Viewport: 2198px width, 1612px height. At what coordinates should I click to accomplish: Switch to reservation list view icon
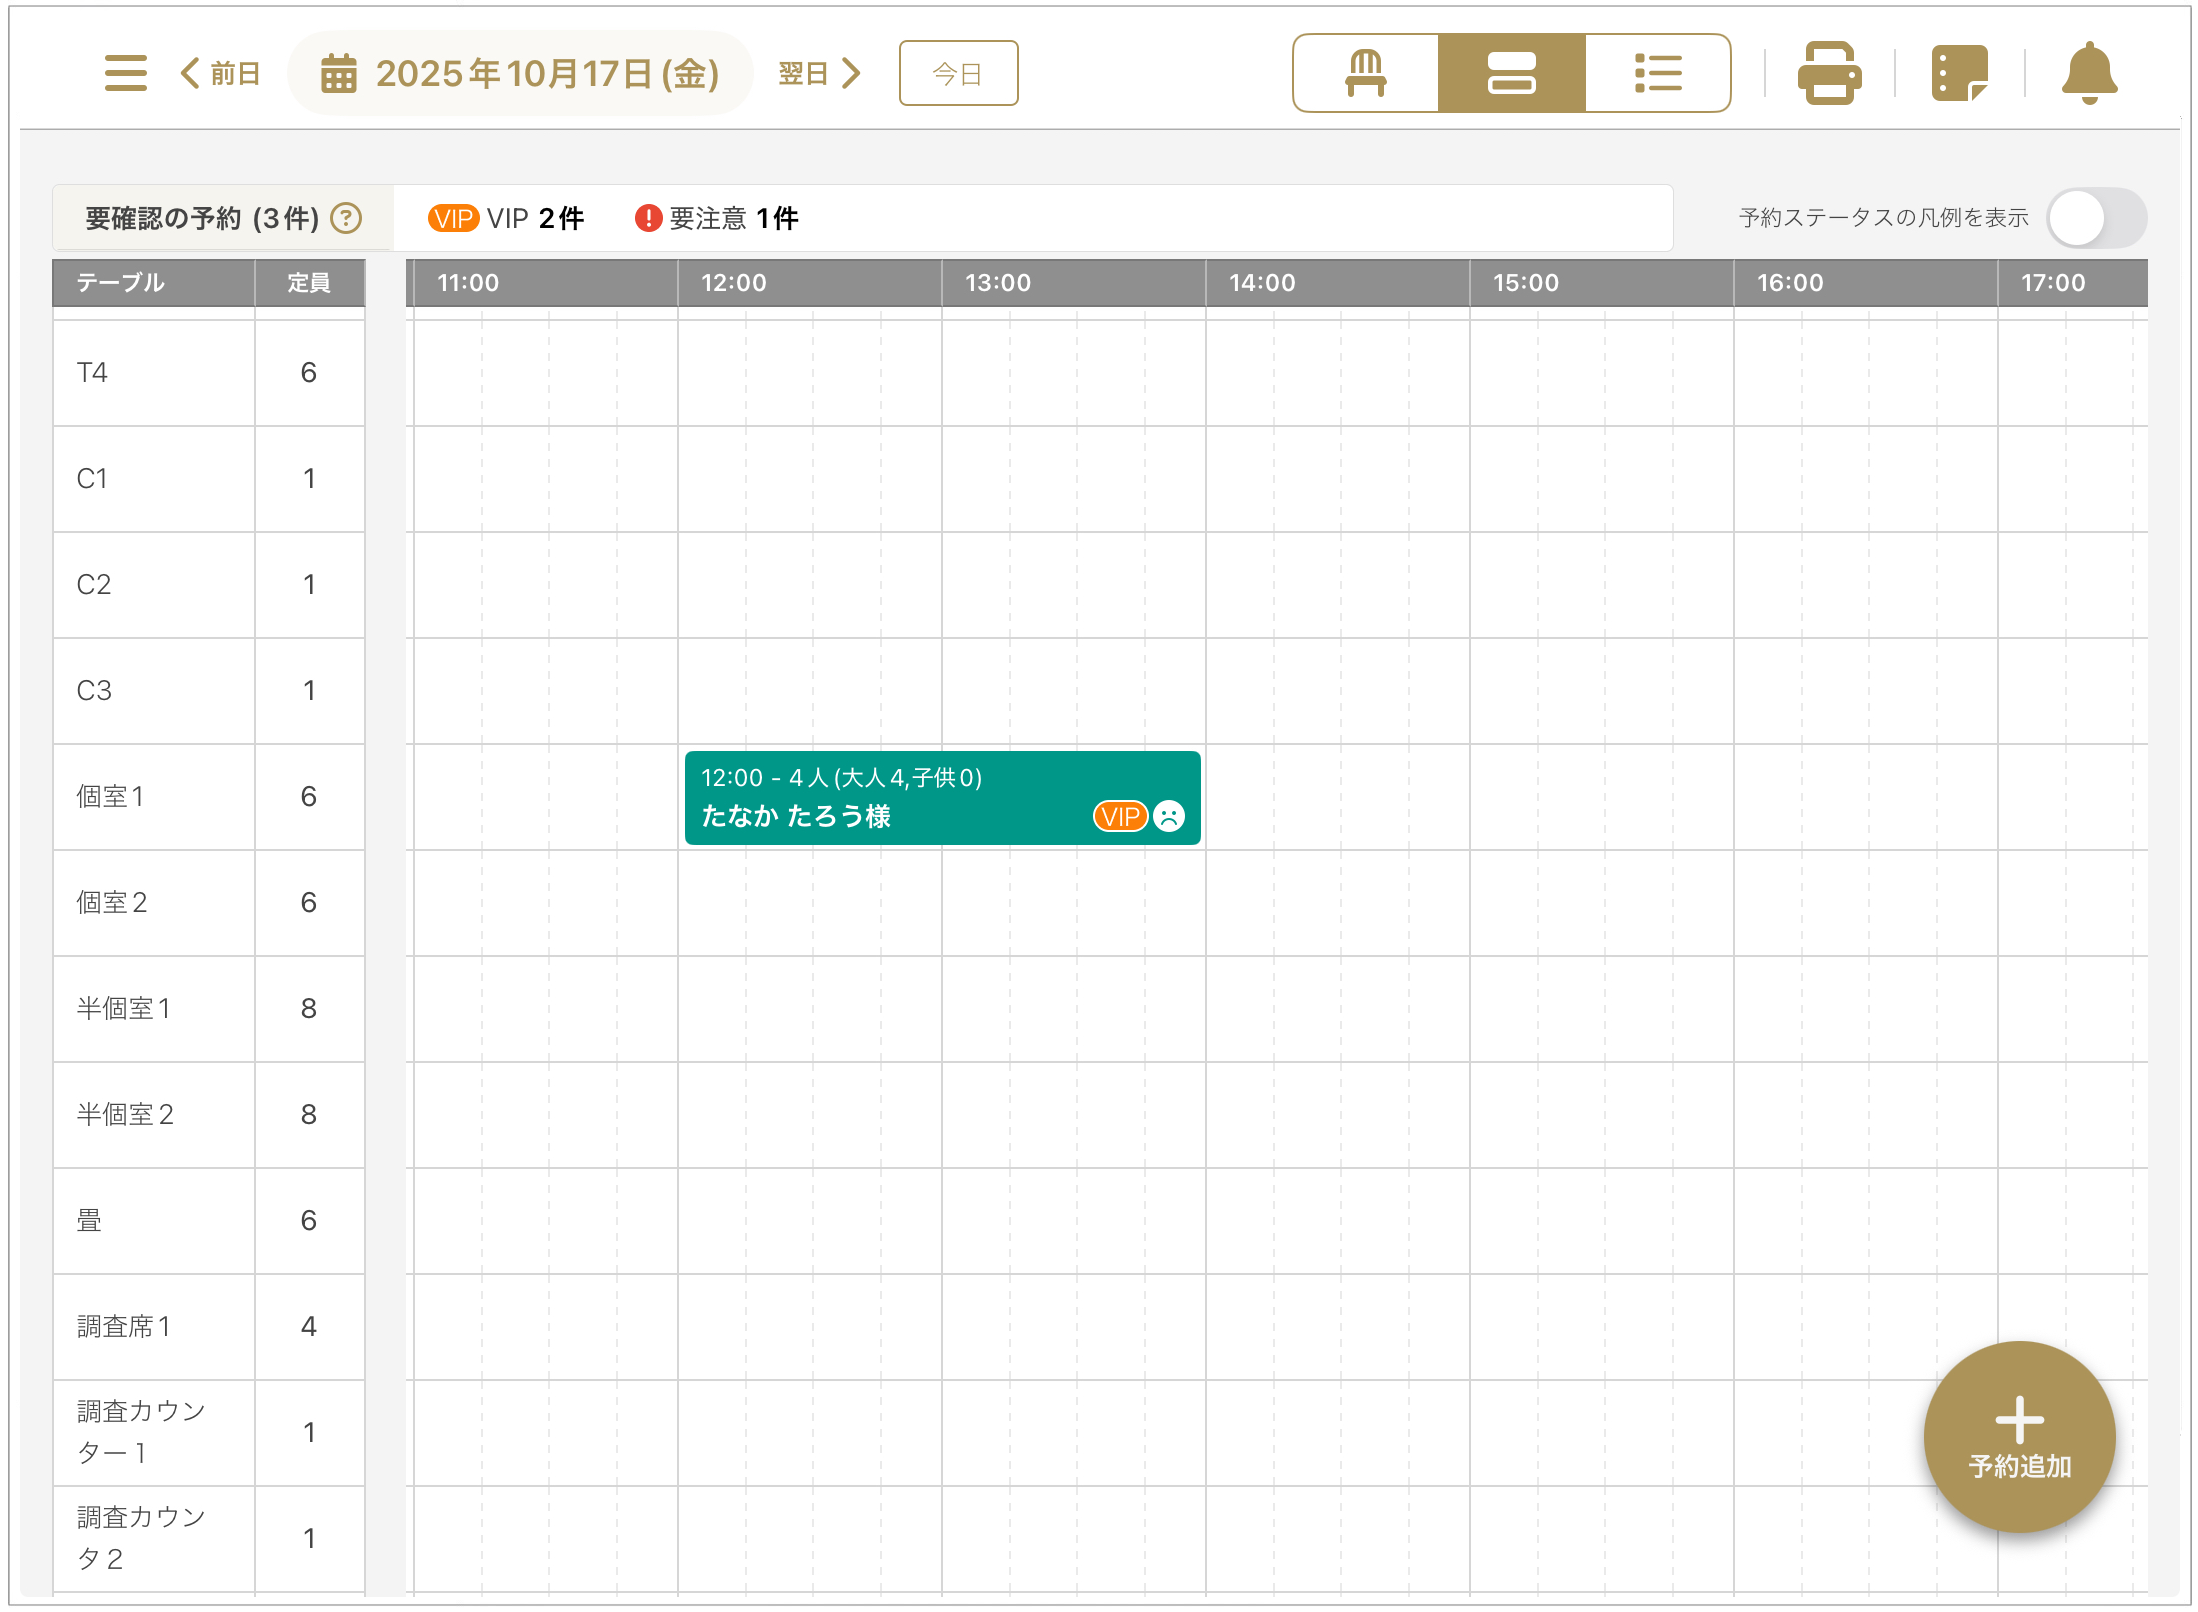(1657, 73)
